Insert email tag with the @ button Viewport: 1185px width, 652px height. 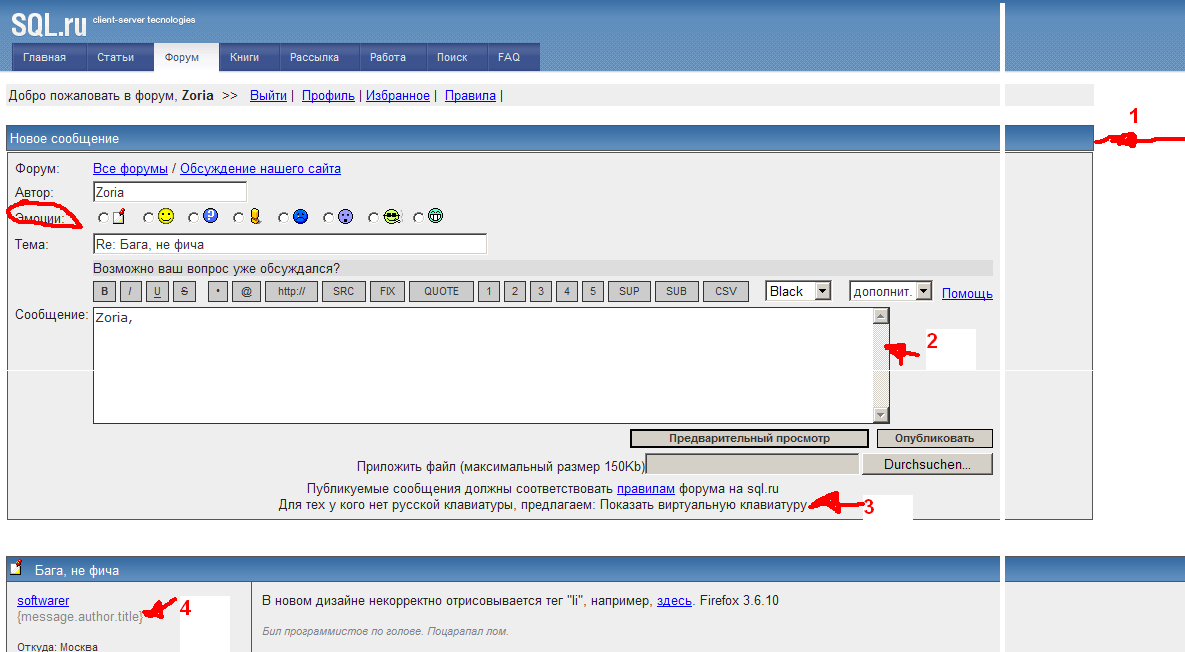tap(247, 292)
